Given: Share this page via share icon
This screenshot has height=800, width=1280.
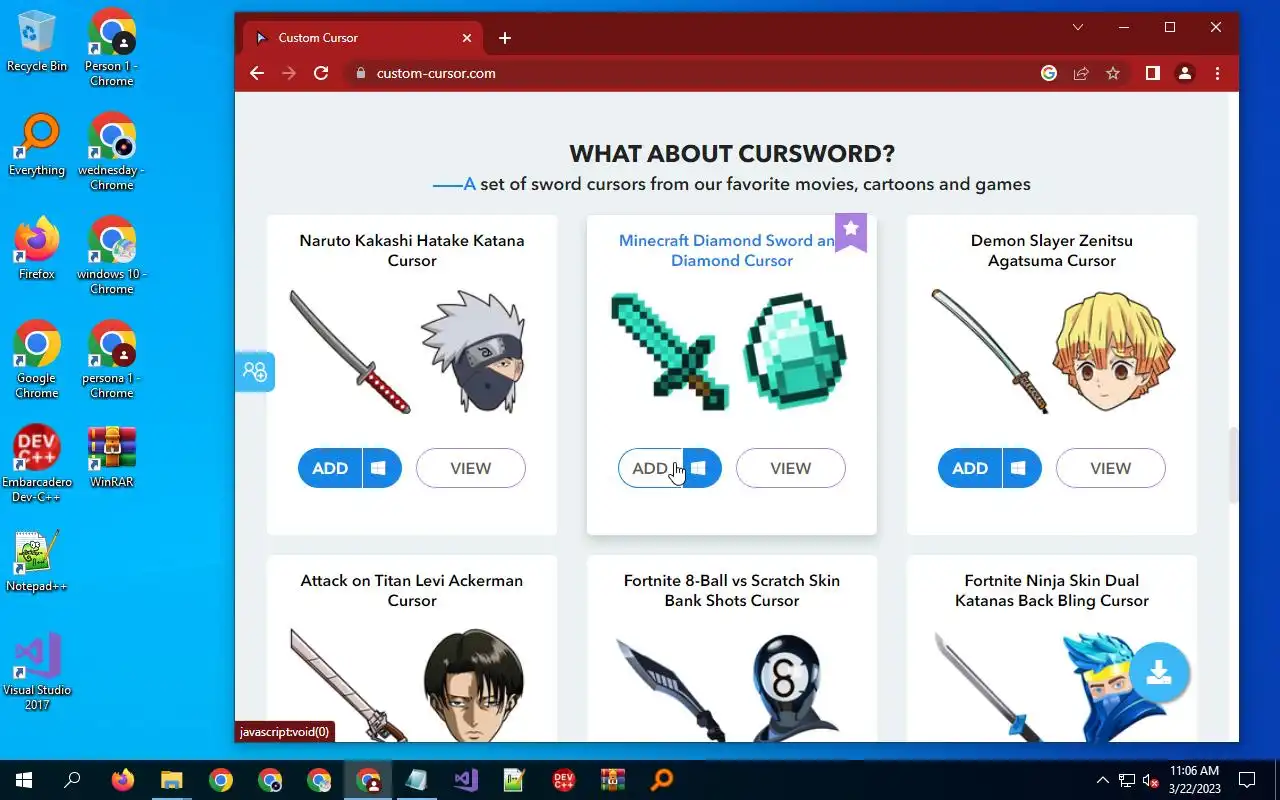Looking at the screenshot, I should 1081,73.
